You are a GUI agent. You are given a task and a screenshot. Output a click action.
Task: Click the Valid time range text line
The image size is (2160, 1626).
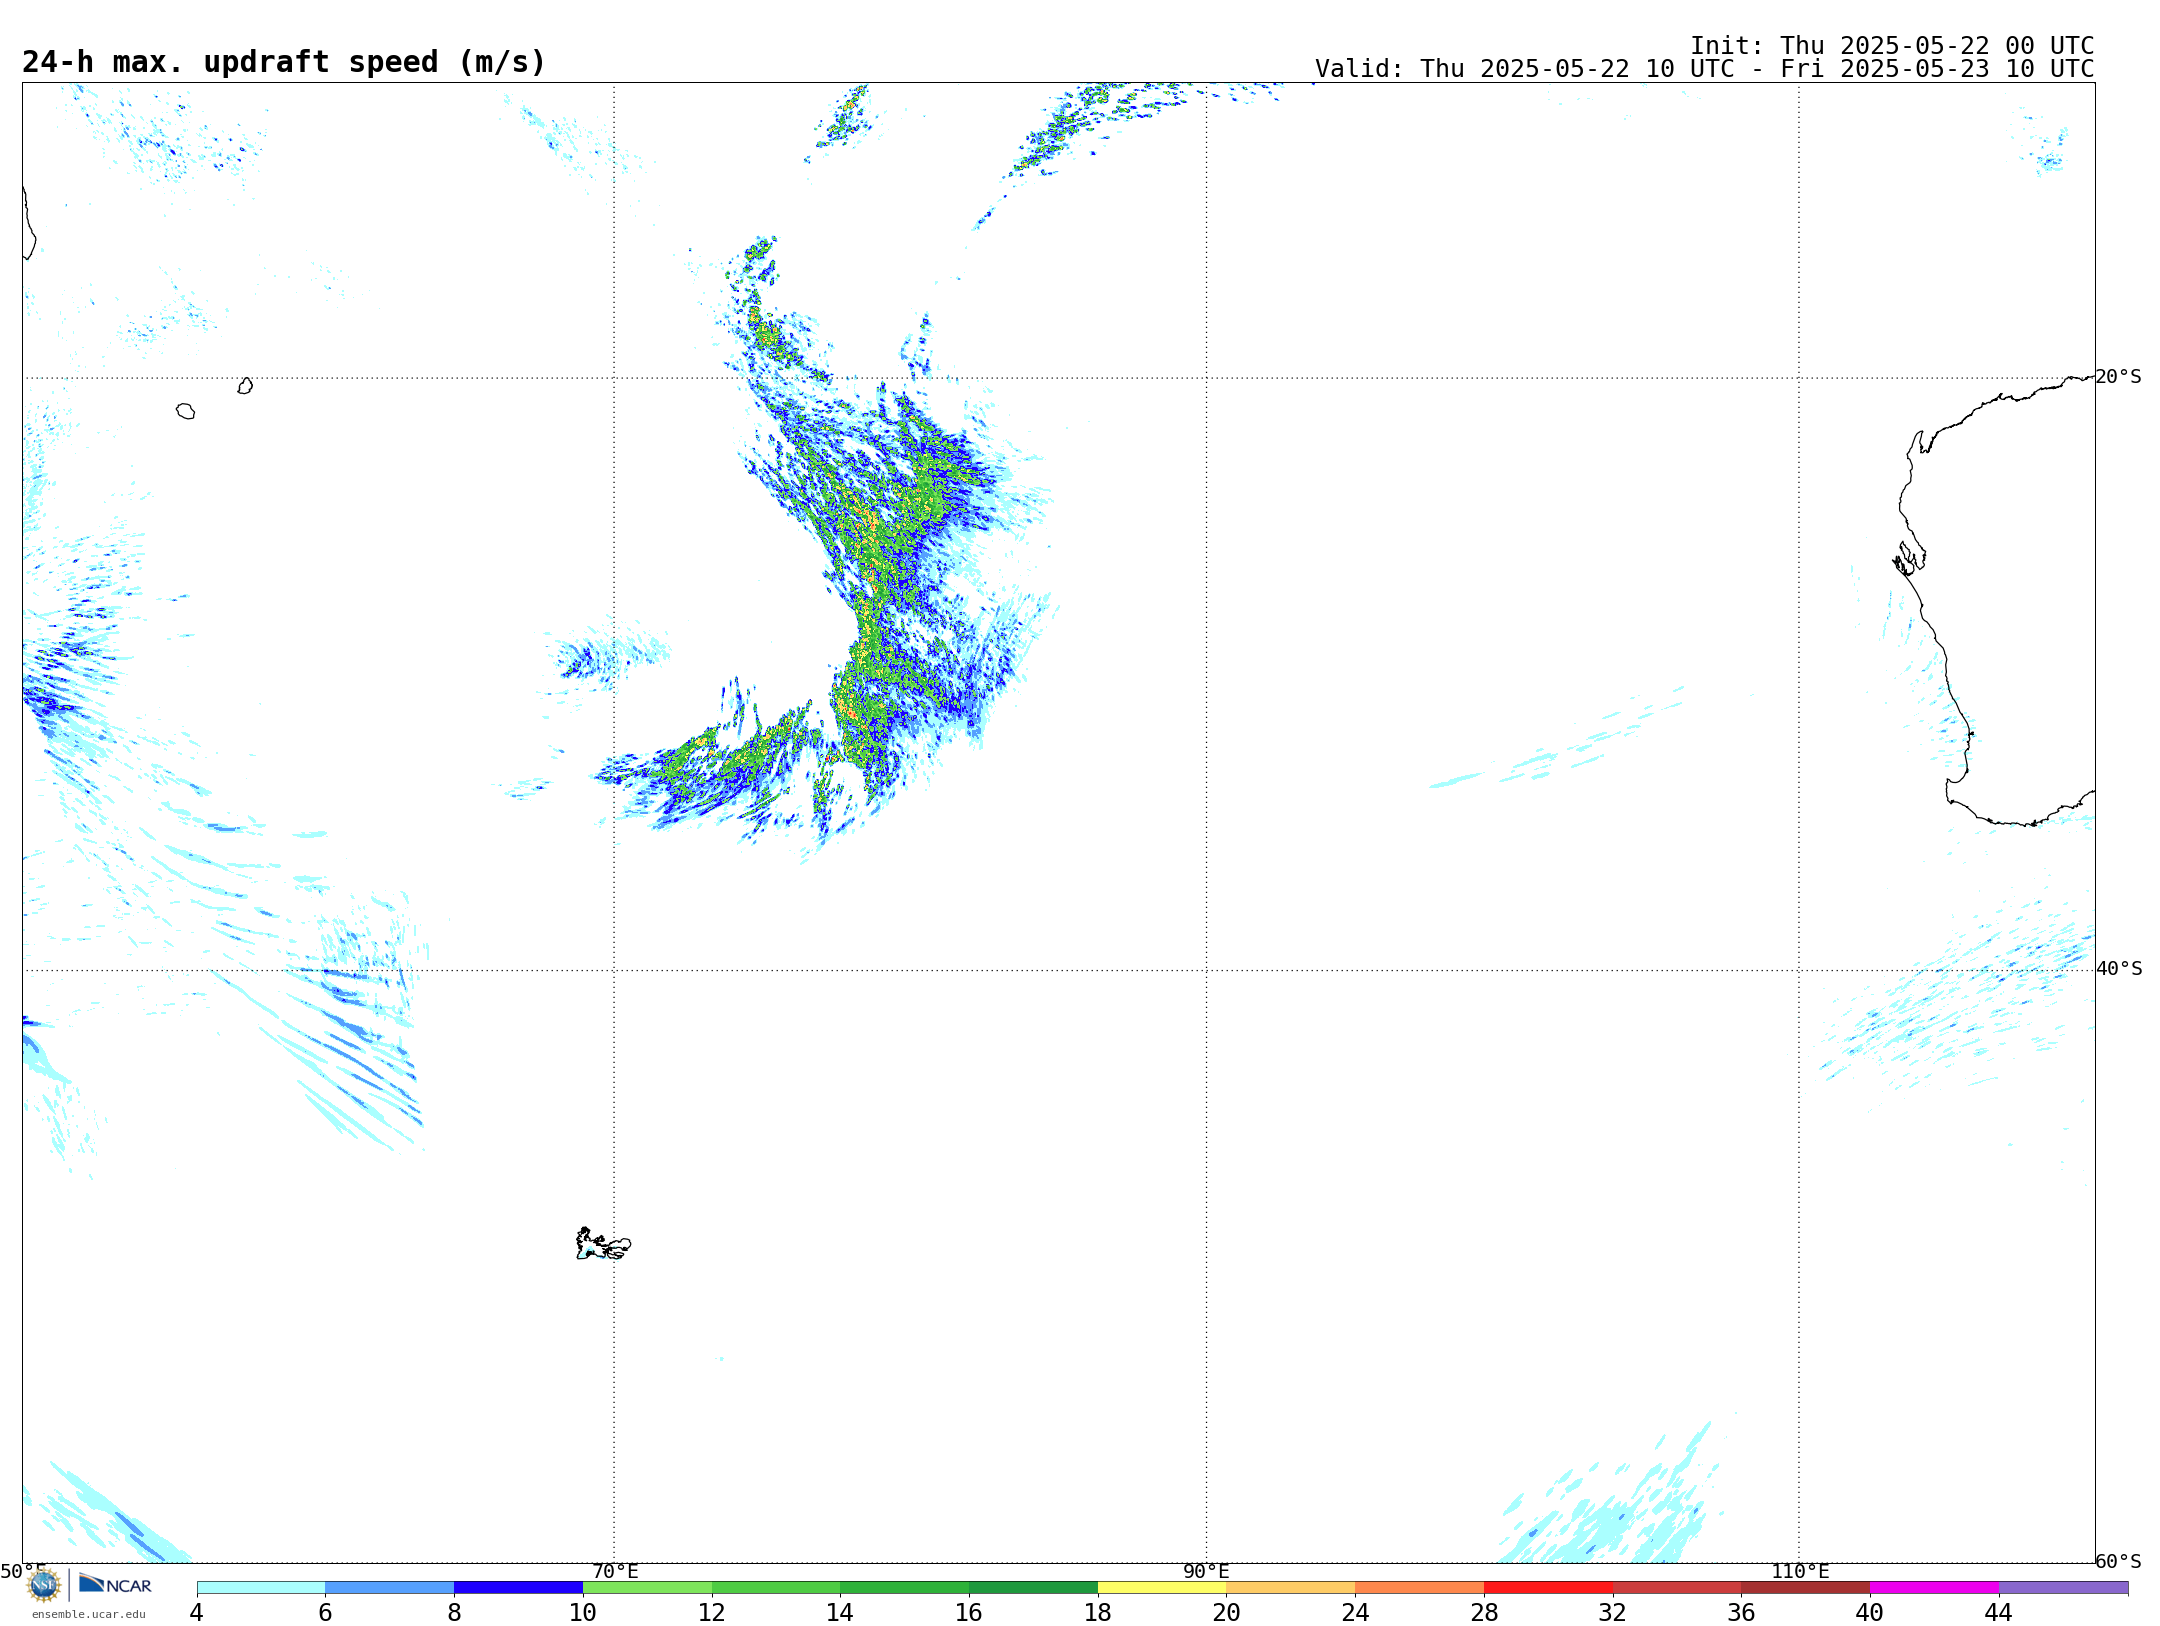point(1704,69)
